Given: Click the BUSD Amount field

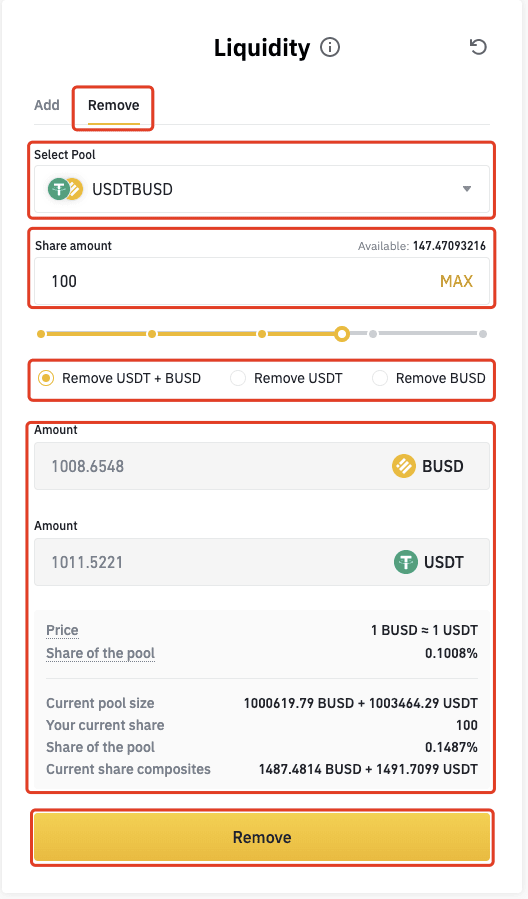Looking at the screenshot, I should (261, 466).
